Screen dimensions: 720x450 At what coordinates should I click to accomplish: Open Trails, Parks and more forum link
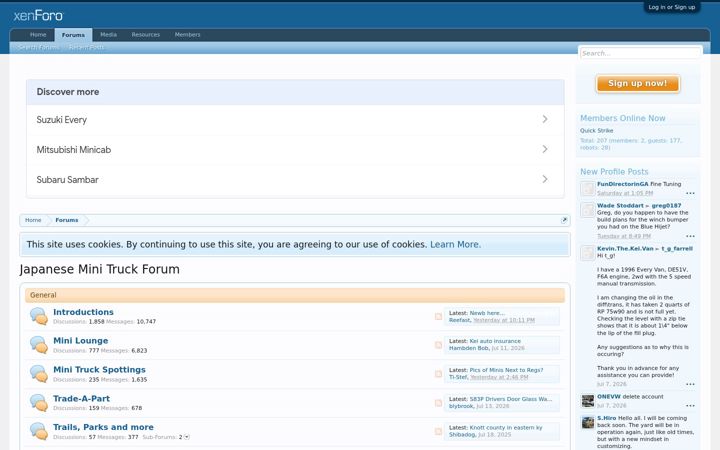pos(103,427)
